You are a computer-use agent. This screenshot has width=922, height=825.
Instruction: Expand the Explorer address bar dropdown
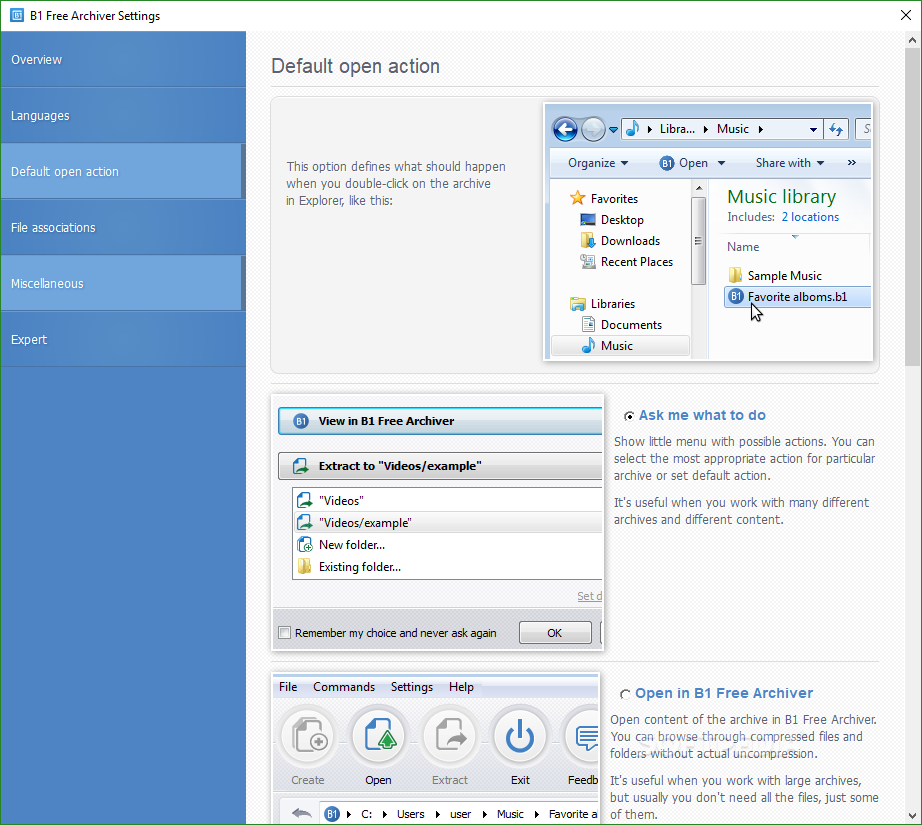pyautogui.click(x=813, y=129)
